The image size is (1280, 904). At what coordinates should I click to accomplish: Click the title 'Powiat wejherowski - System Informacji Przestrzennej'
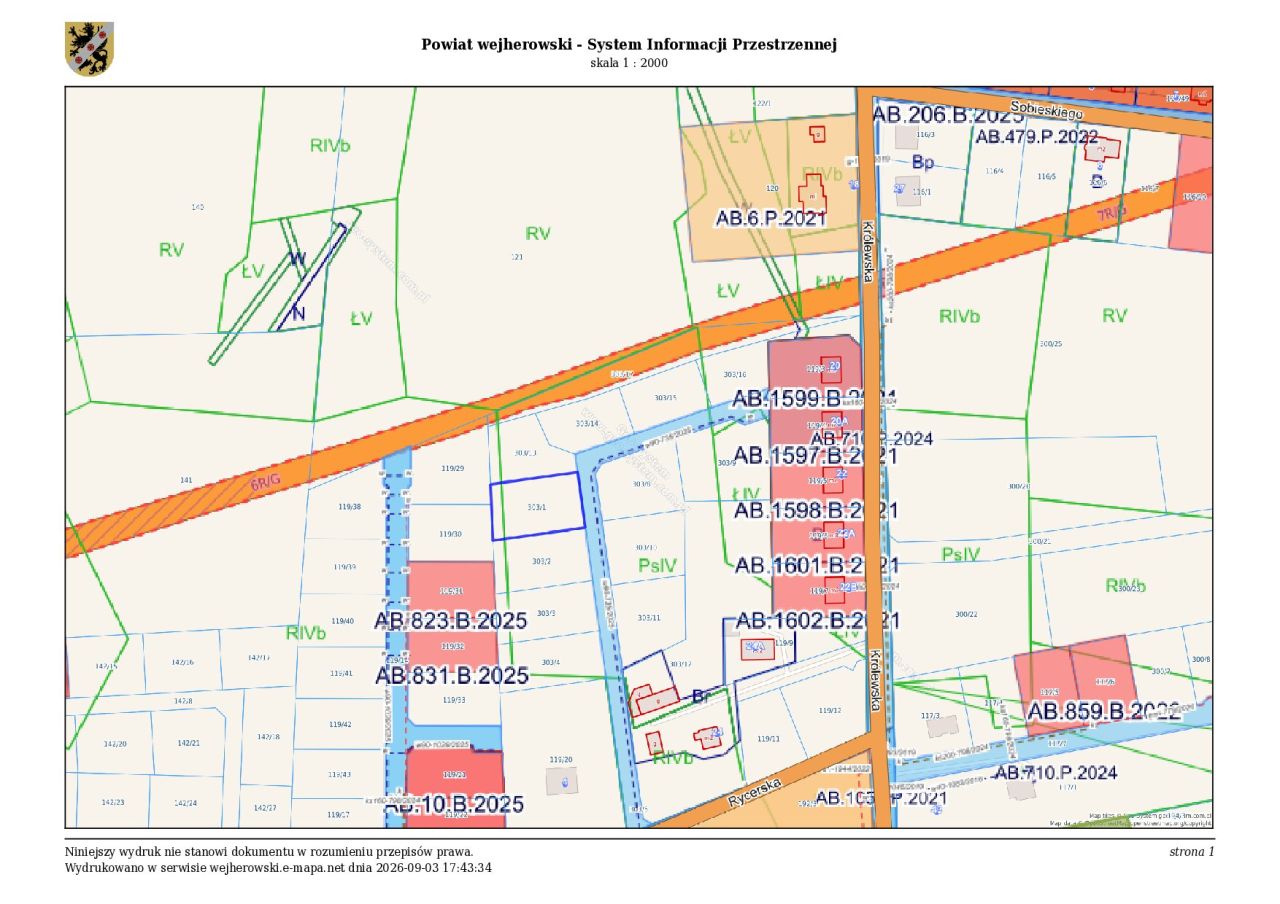coord(629,45)
